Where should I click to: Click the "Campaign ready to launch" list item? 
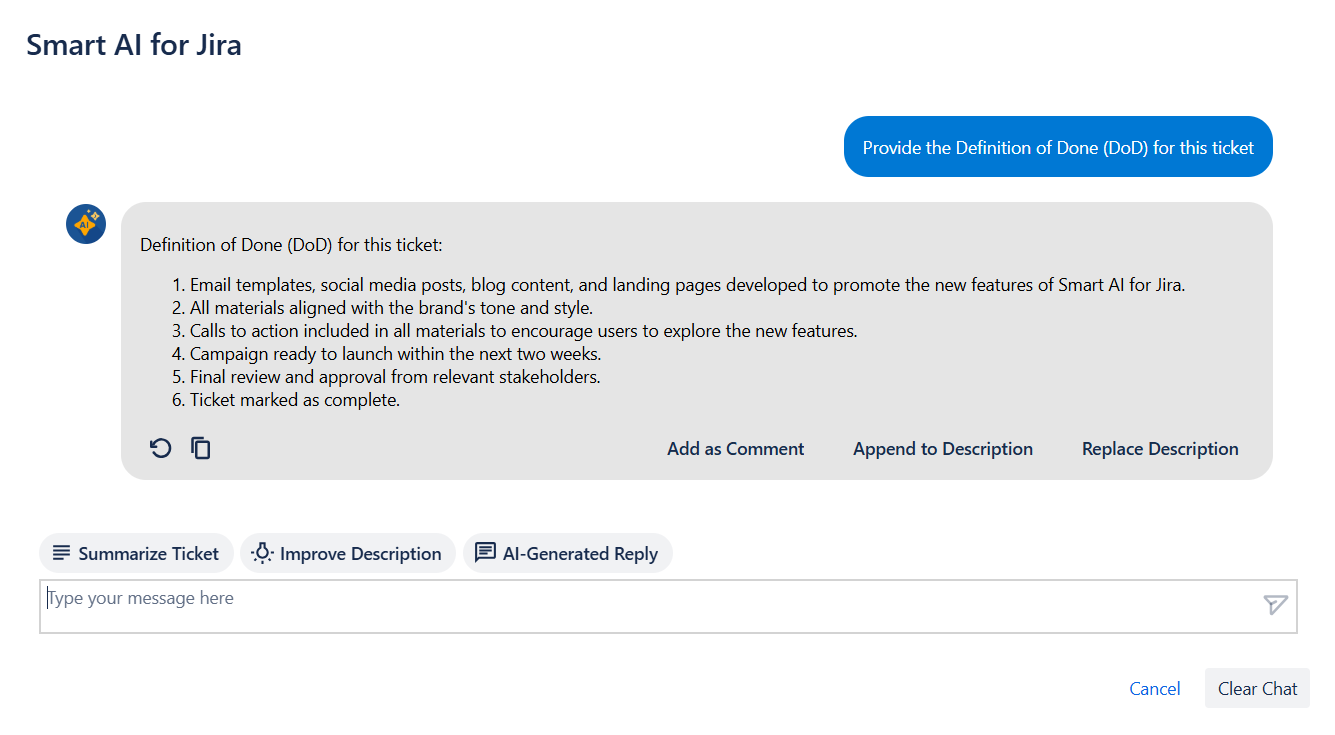395,354
